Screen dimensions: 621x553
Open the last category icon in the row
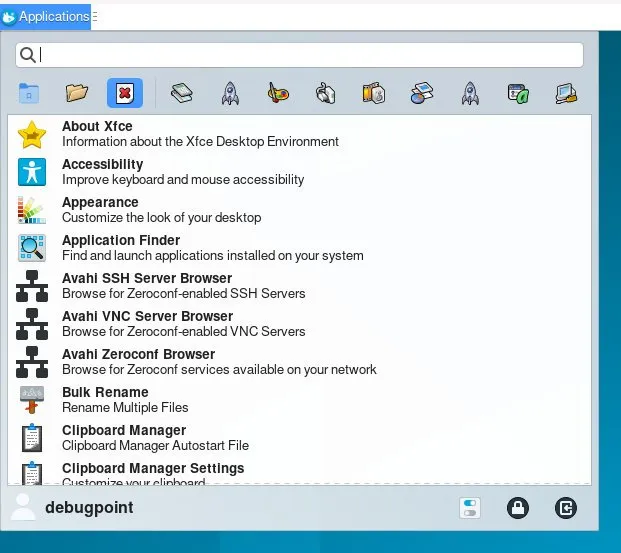567,93
